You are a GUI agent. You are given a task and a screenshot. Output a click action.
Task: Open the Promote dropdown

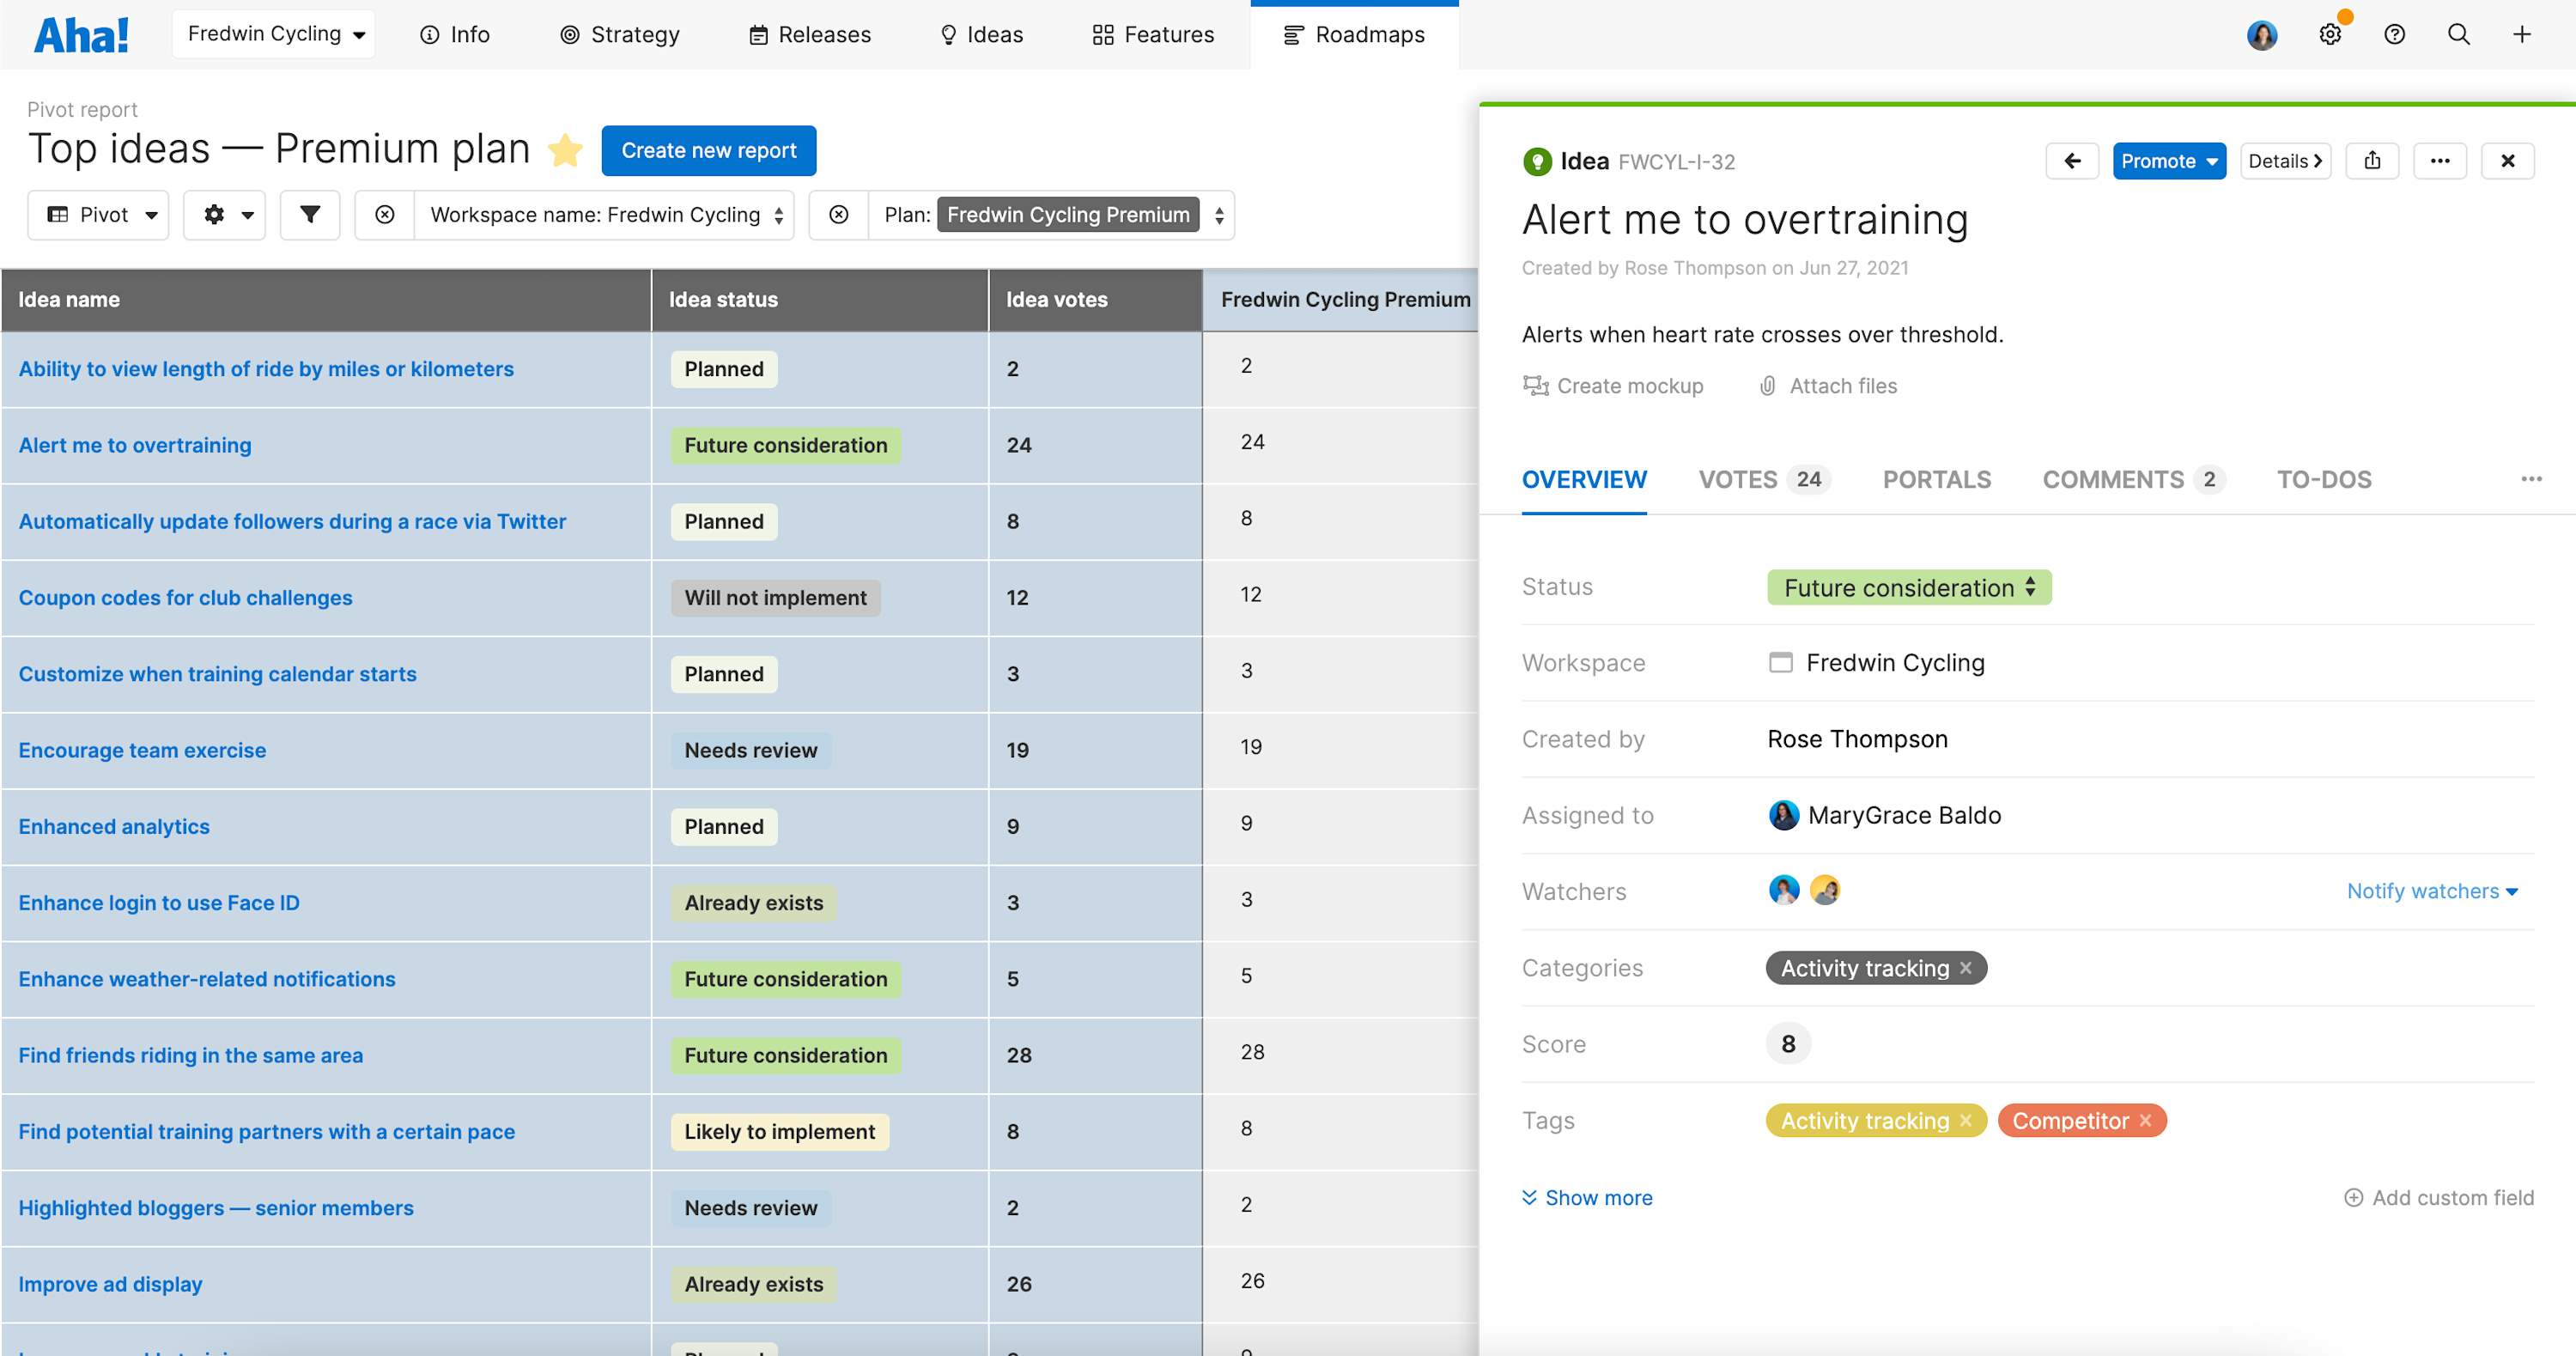click(x=2169, y=160)
